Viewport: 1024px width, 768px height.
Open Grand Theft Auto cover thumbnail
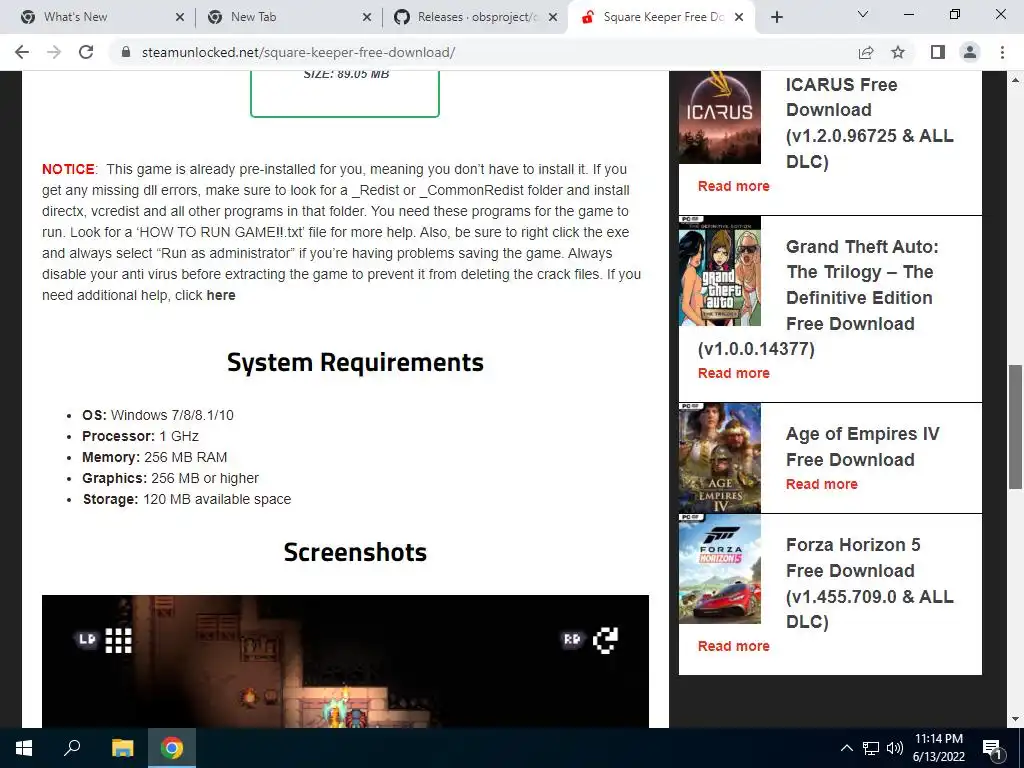click(x=720, y=271)
